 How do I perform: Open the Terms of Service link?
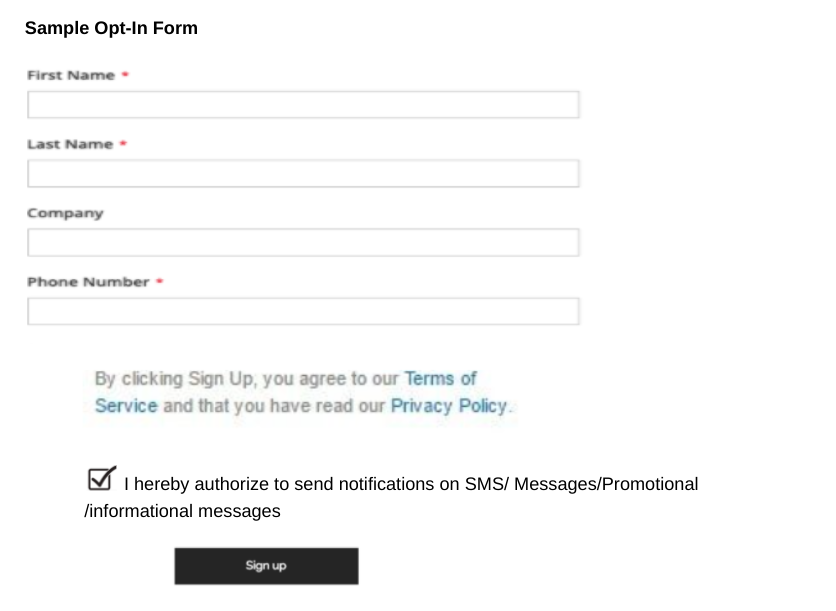click(438, 379)
